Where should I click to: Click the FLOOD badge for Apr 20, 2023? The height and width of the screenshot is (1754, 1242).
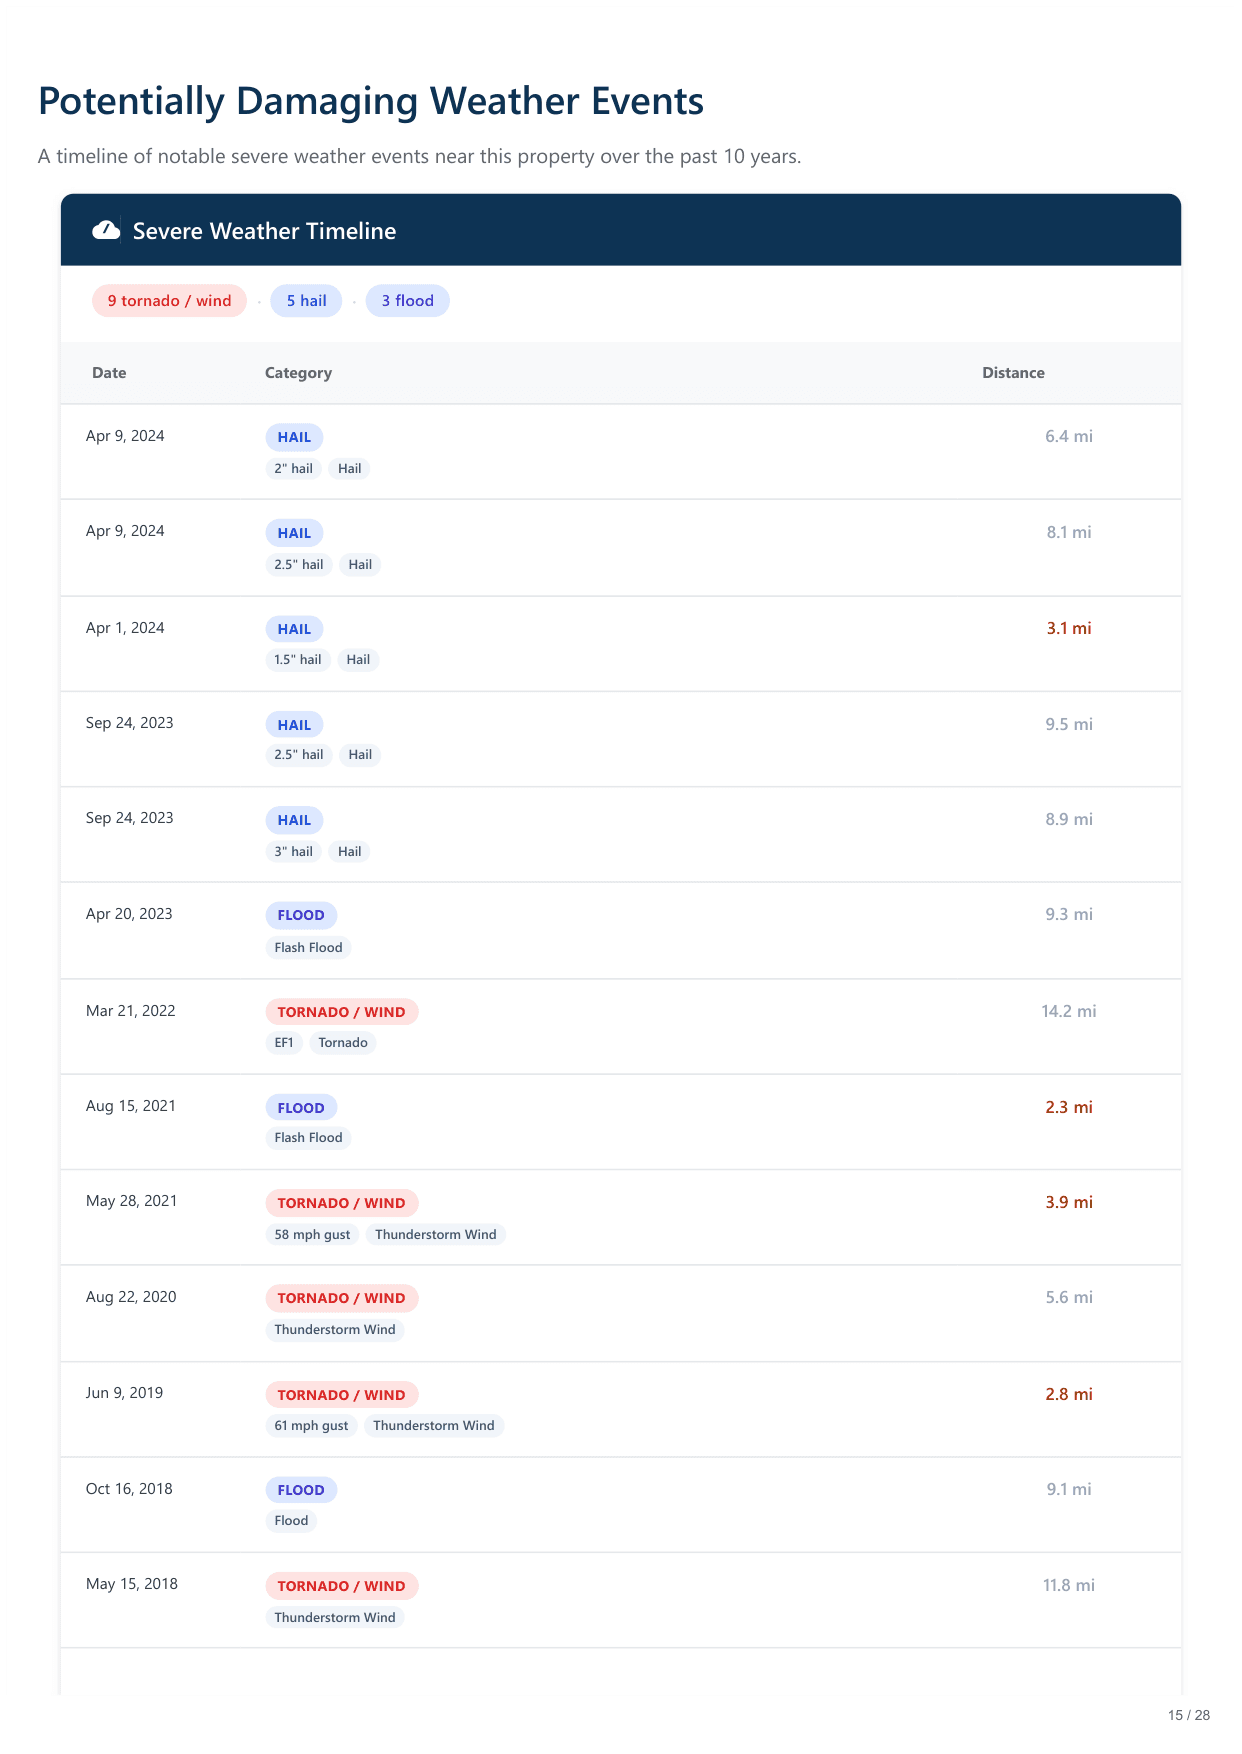(301, 915)
